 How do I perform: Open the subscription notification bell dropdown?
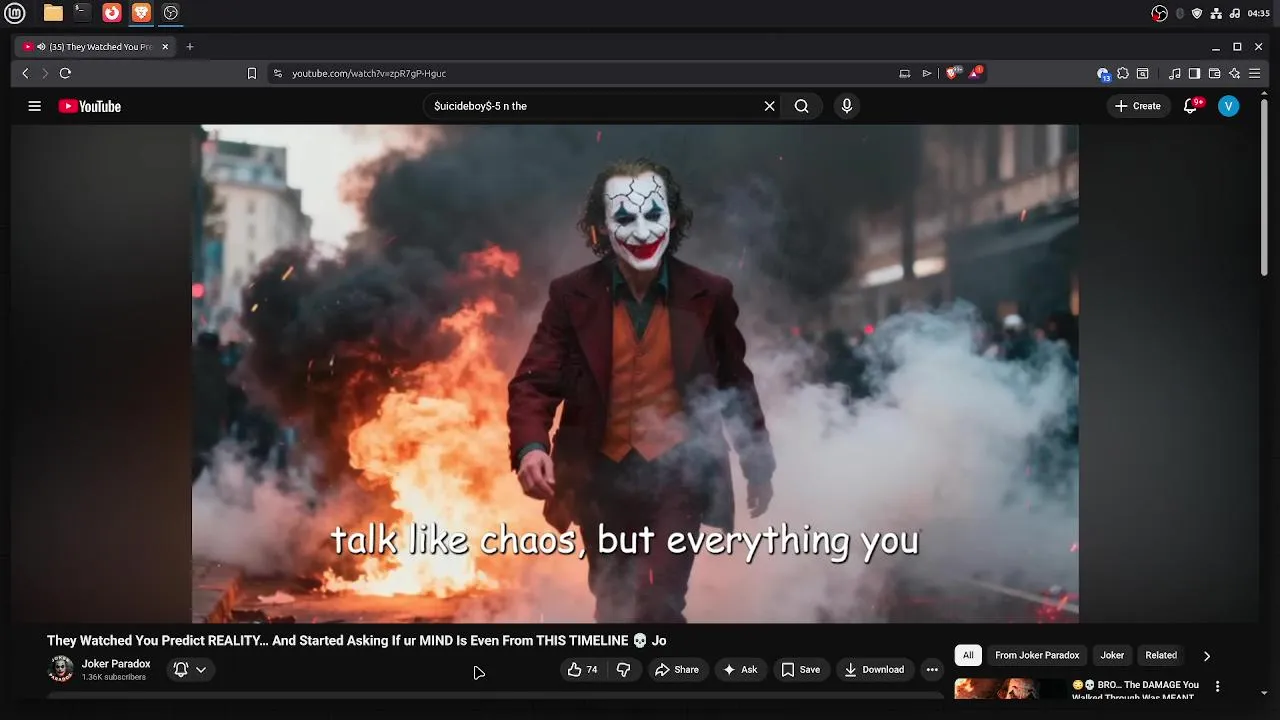click(190, 670)
